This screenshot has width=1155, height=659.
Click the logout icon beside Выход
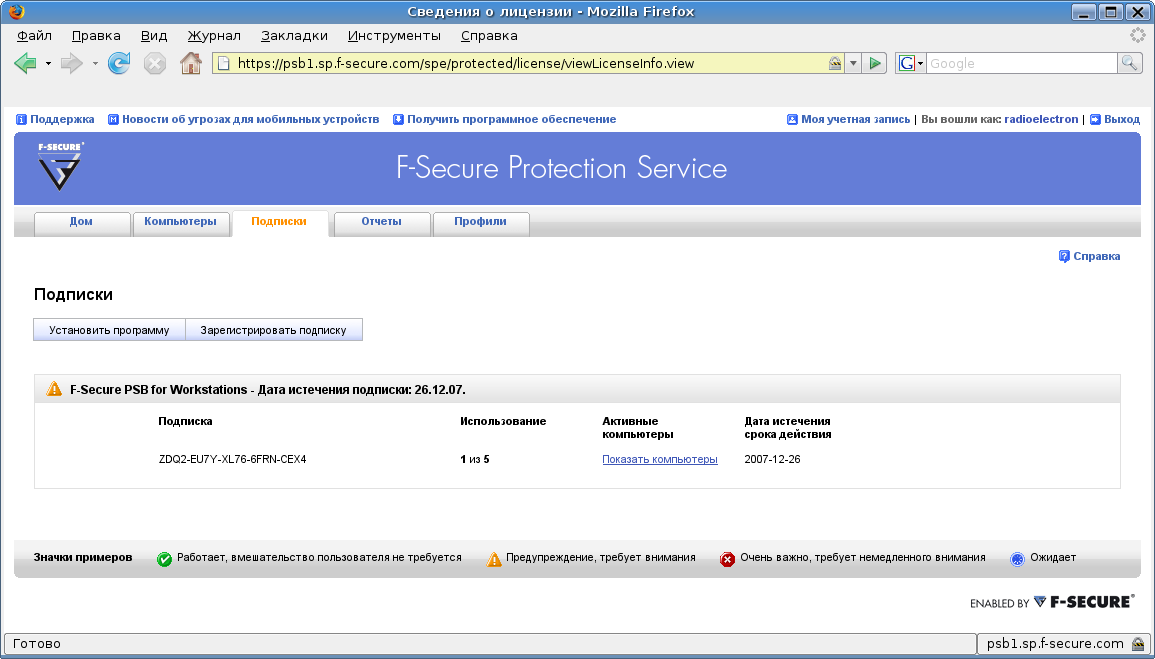[1095, 119]
